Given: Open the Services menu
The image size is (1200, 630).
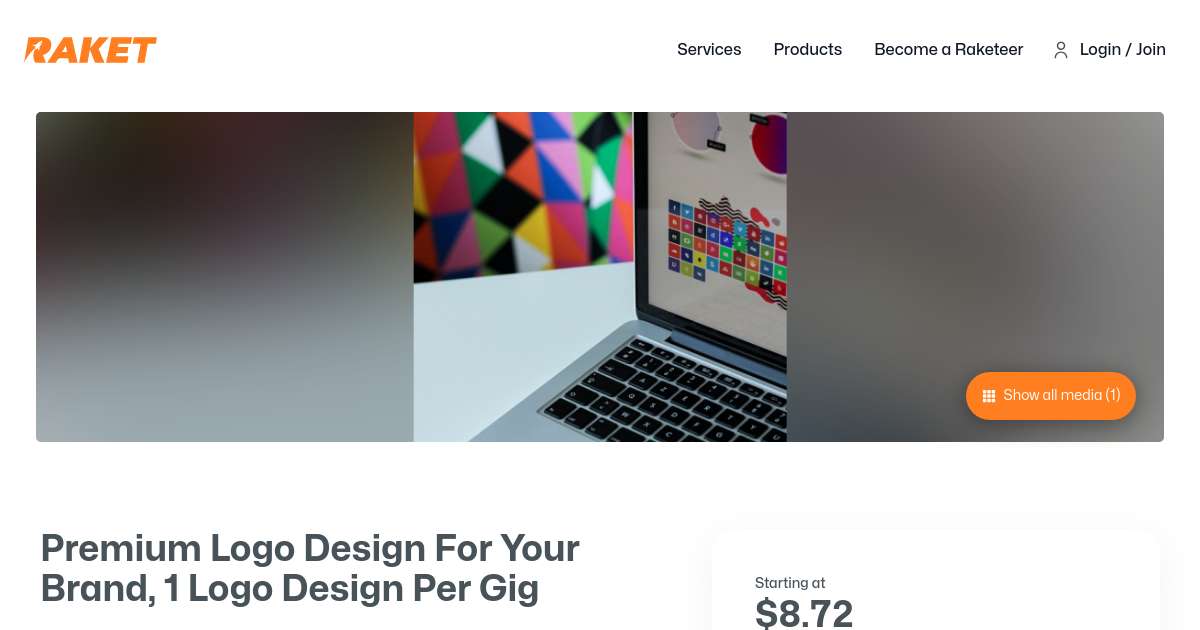Looking at the screenshot, I should click(709, 49).
